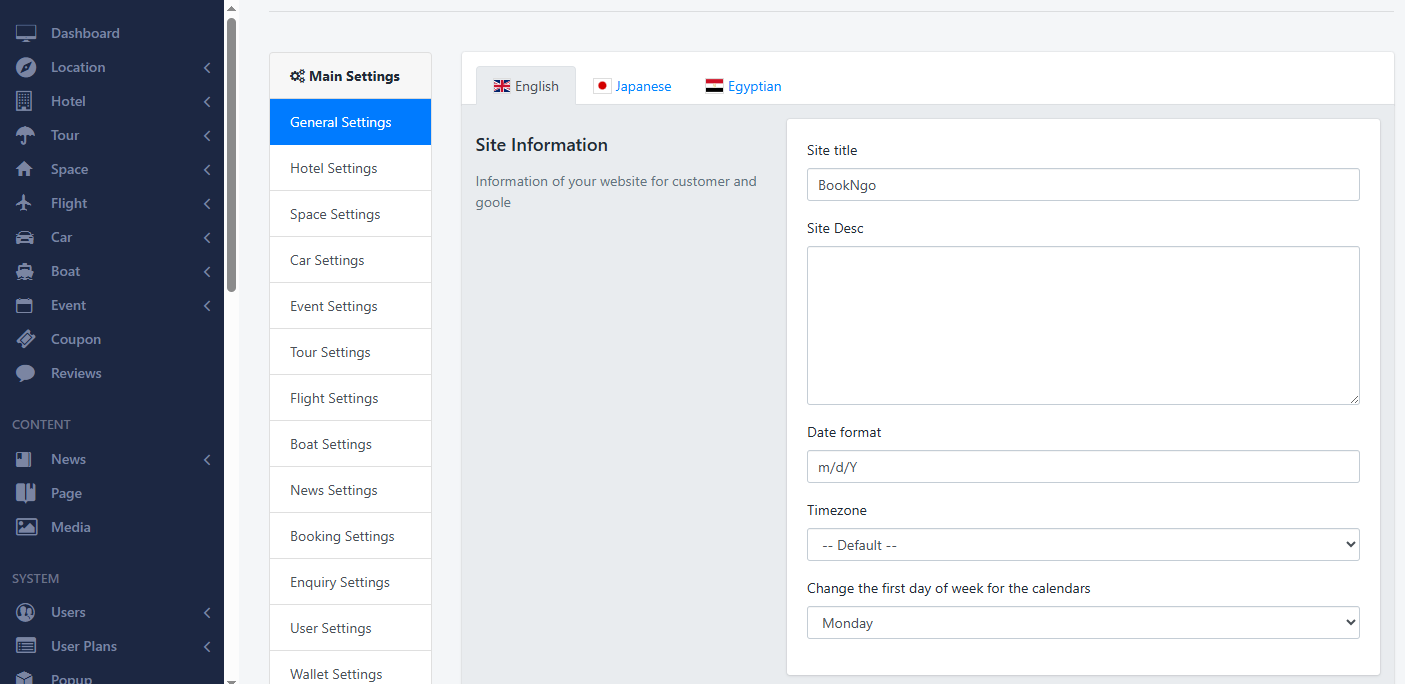Click the Dashboard monitor icon
The height and width of the screenshot is (684, 1405).
tap(26, 33)
